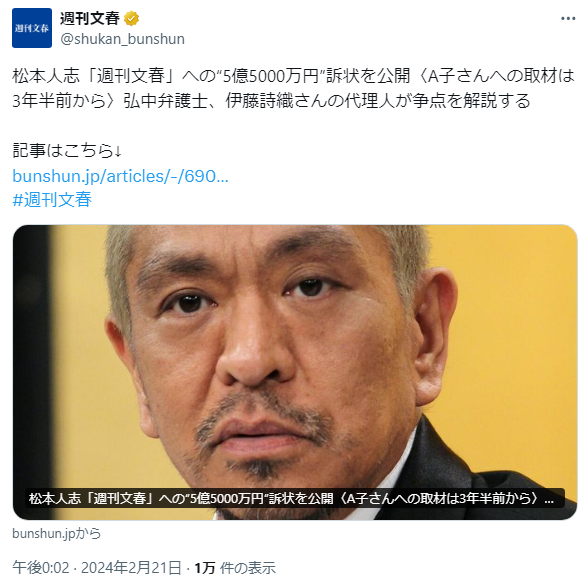
Task: Open the article preview card image
Action: 295,372
